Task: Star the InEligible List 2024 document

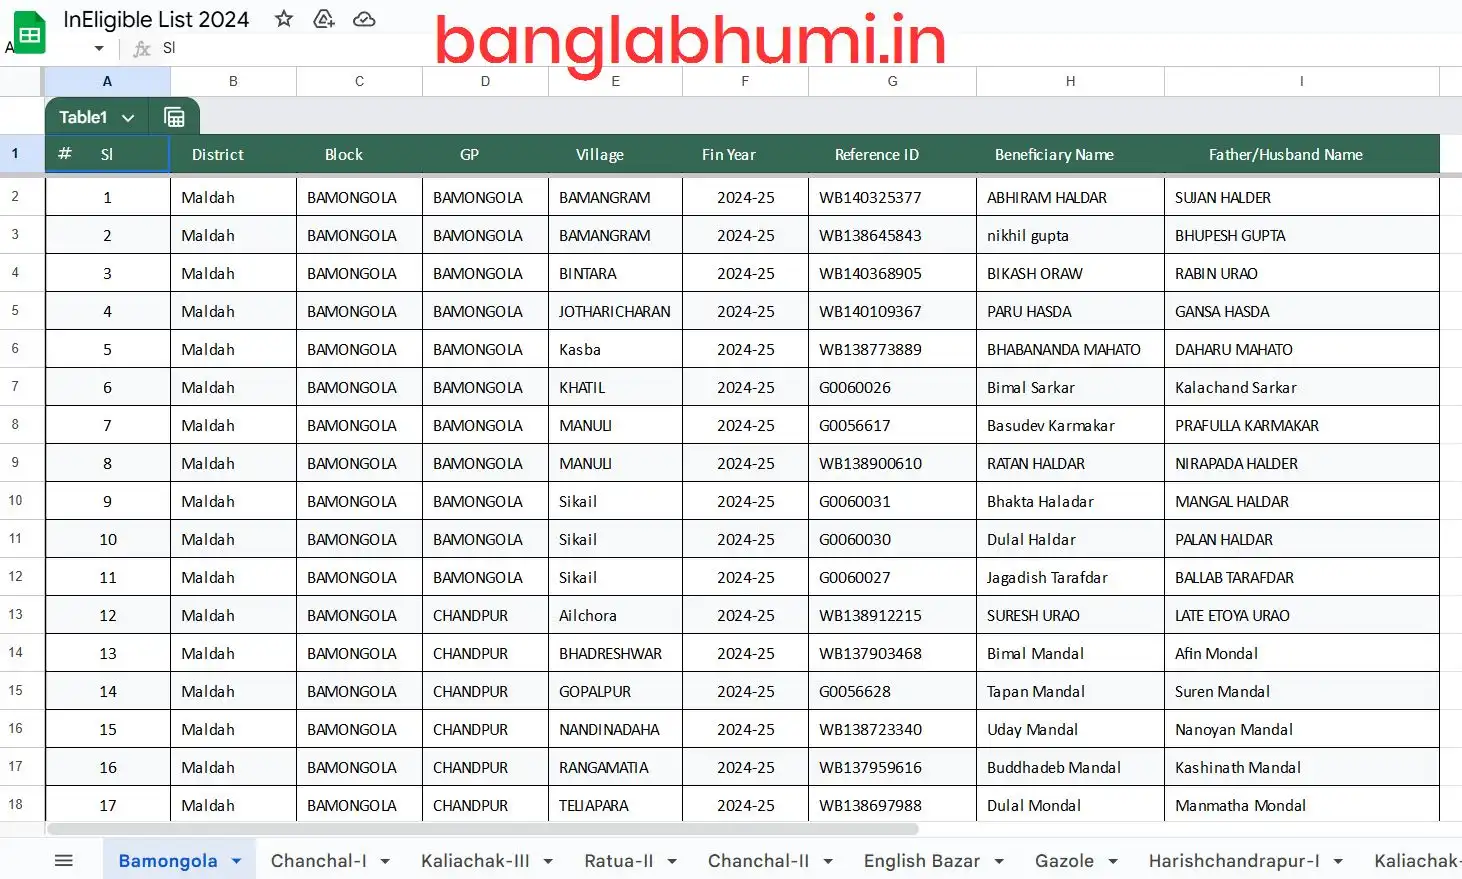Action: [284, 19]
